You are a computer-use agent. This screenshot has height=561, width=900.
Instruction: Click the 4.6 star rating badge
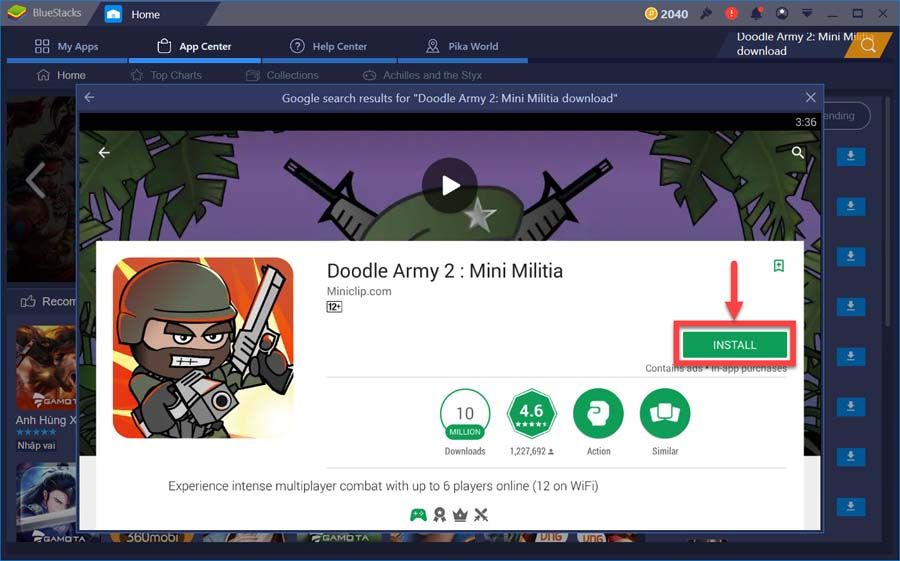(x=531, y=413)
